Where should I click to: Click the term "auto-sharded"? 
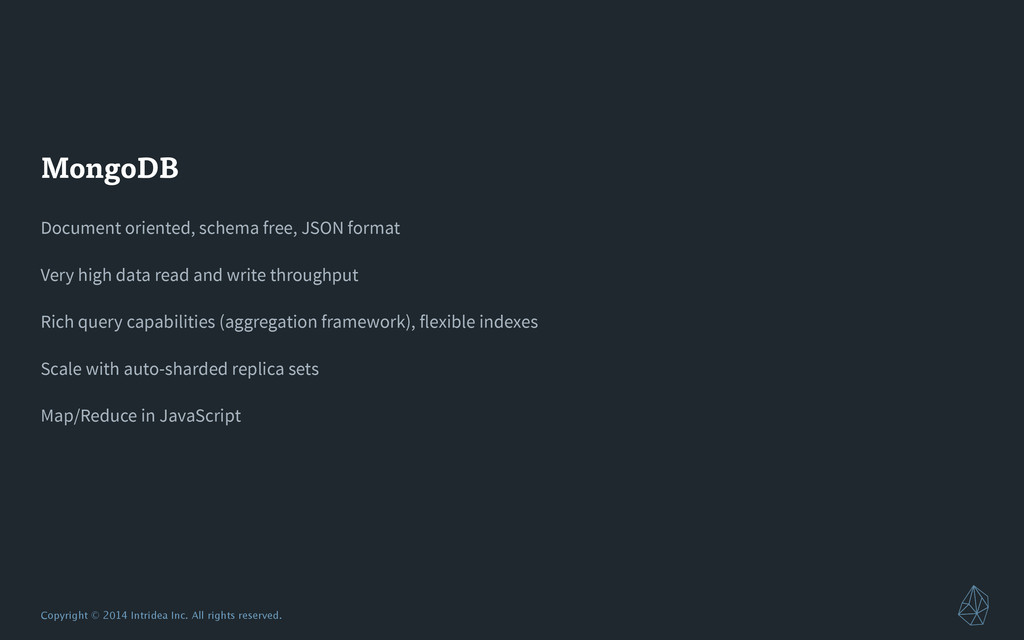tap(175, 369)
